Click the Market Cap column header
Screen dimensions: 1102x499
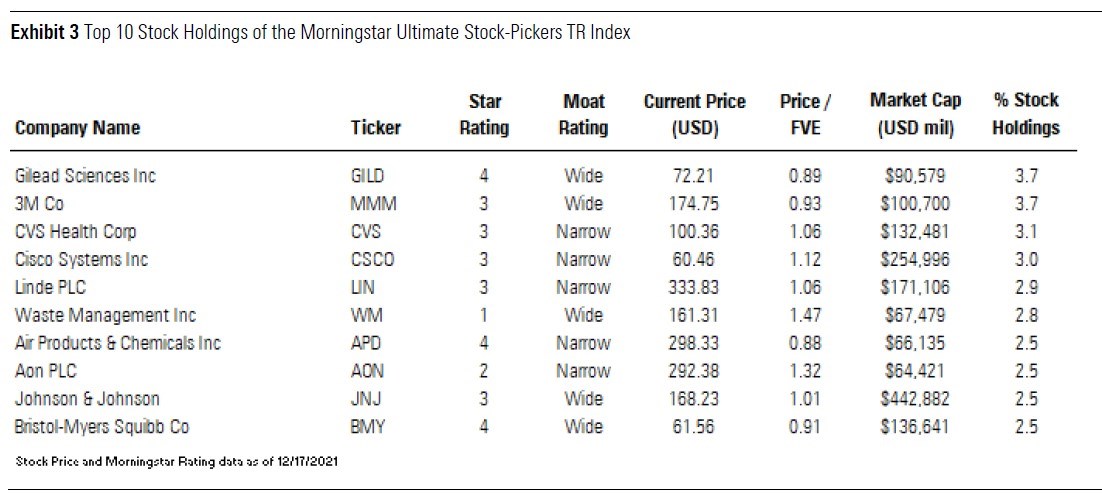(x=915, y=114)
